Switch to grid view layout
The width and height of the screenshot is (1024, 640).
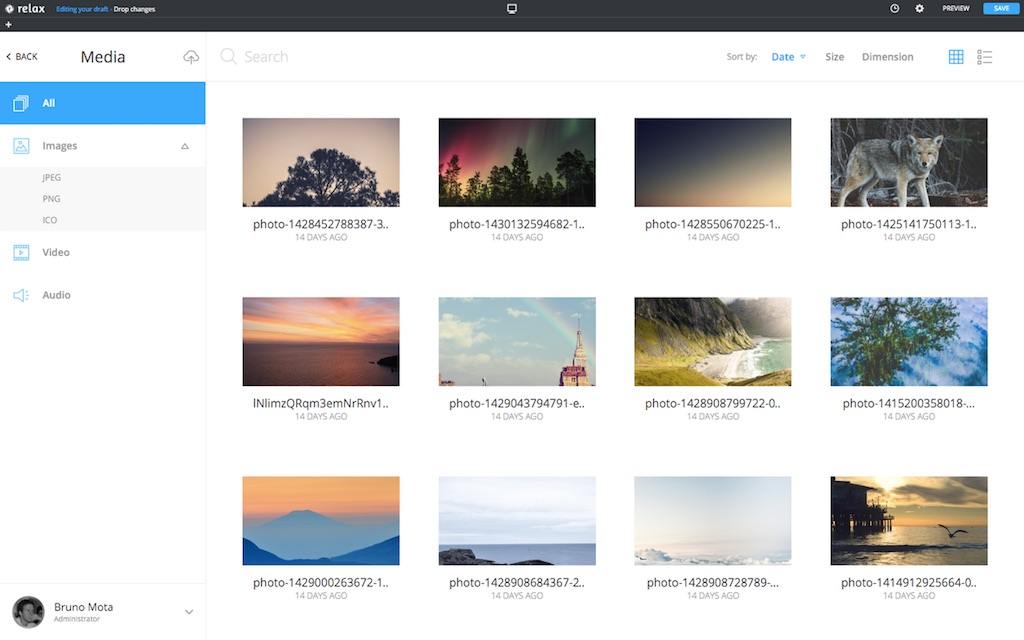click(956, 56)
